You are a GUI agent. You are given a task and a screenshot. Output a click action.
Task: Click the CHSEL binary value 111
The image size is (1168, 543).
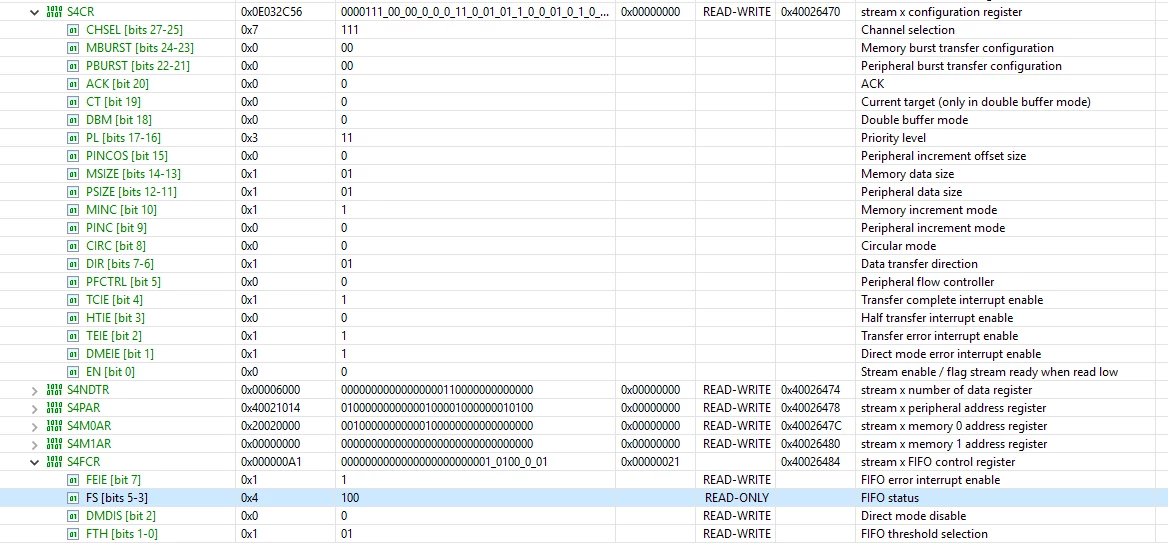(349, 30)
